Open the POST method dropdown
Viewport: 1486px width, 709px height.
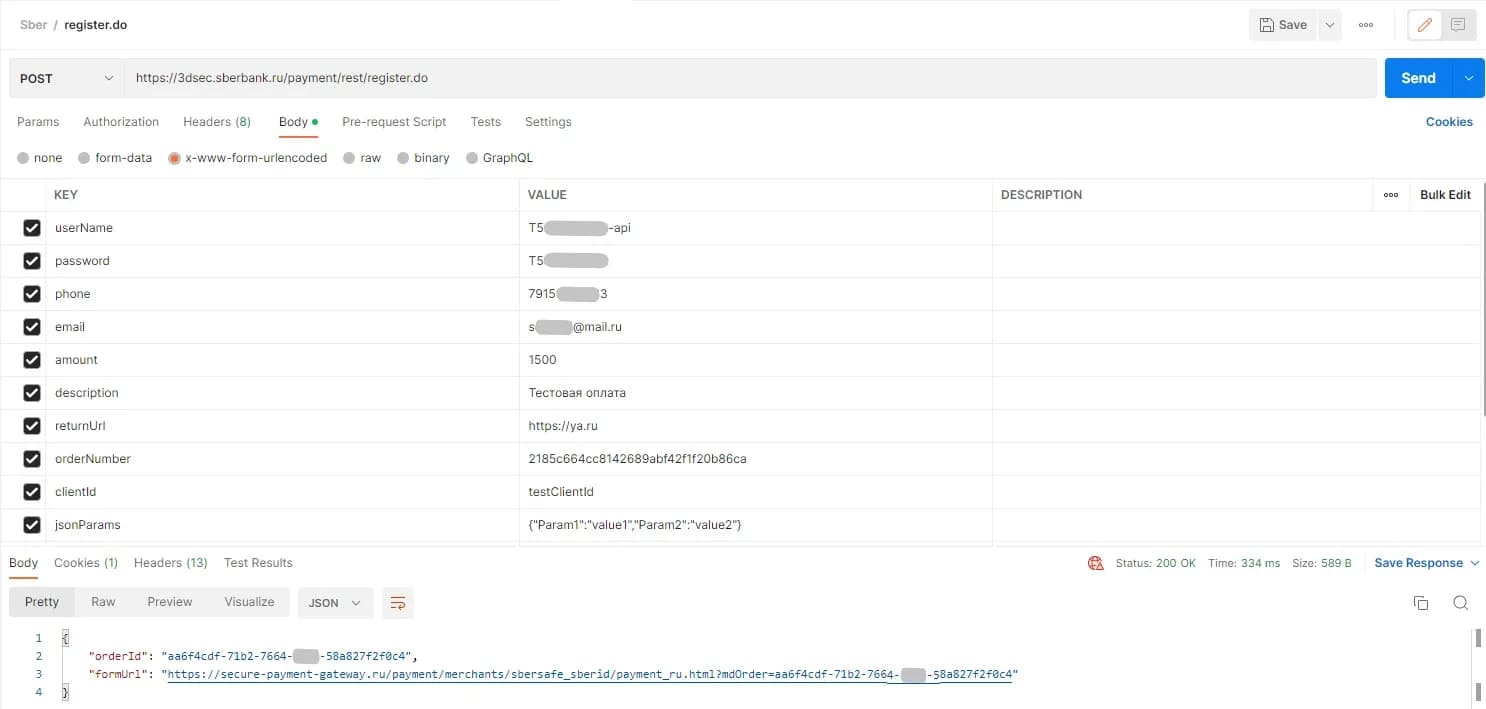pyautogui.click(x=67, y=78)
